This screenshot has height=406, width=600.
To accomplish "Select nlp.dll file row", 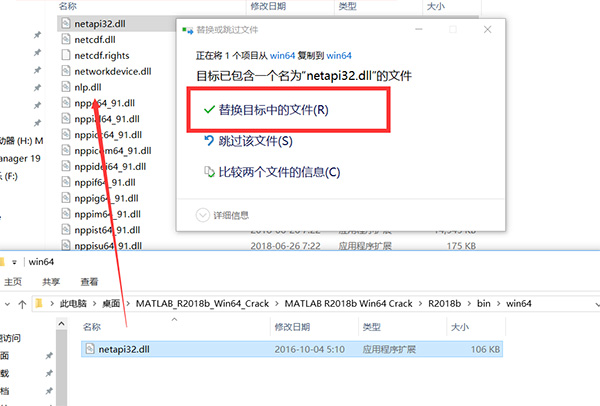I will coord(88,88).
